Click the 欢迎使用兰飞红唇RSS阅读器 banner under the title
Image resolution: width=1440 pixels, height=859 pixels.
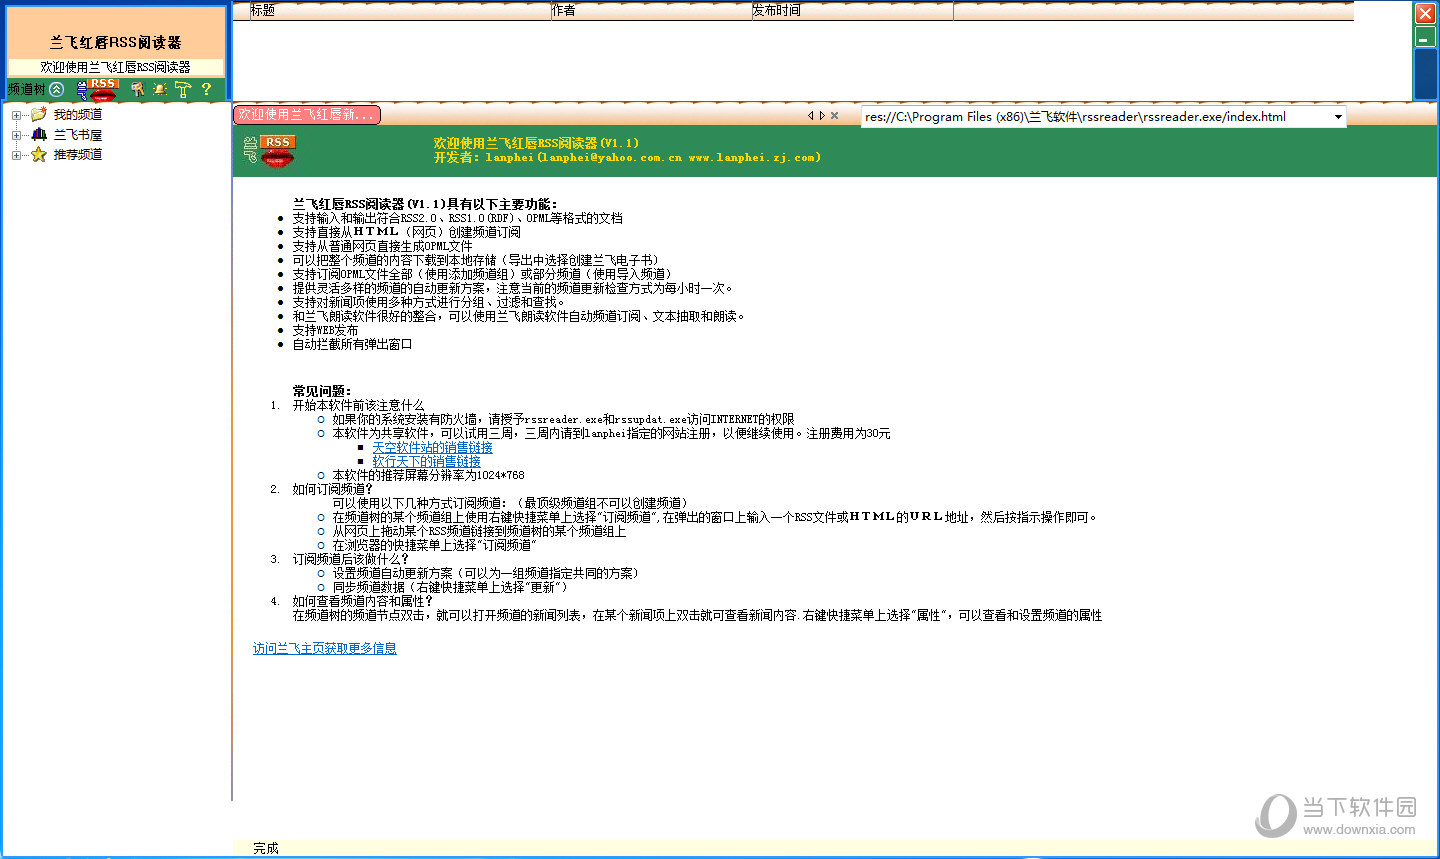(x=116, y=67)
